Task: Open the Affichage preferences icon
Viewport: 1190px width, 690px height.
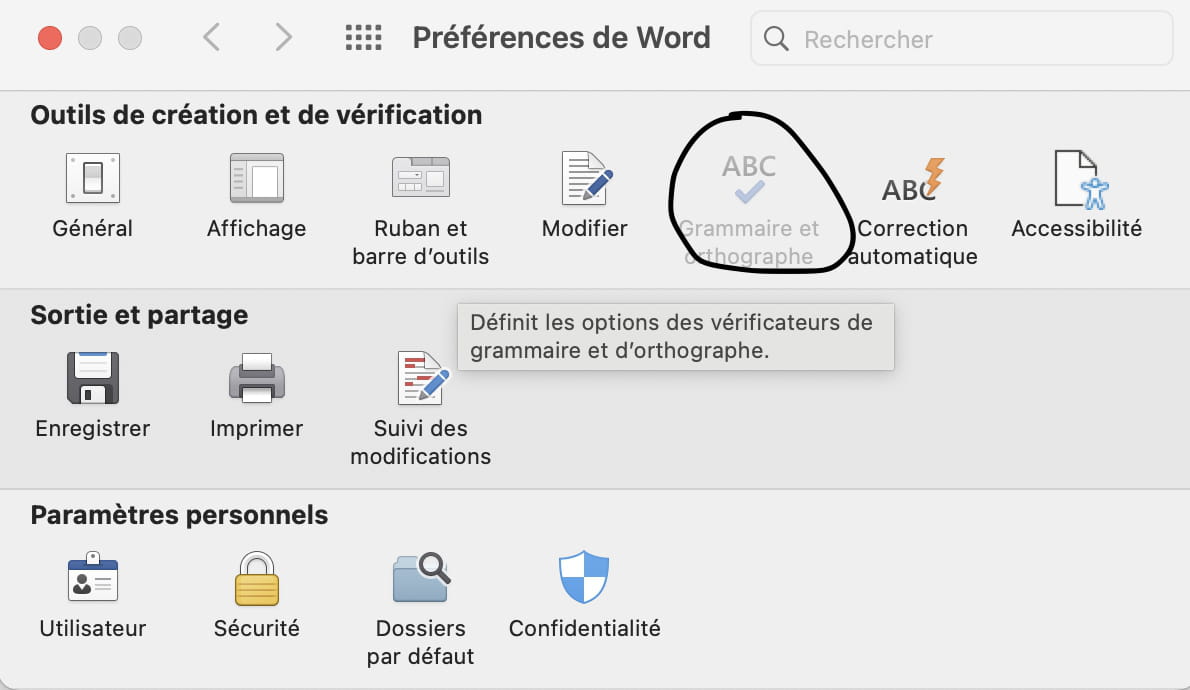Action: coord(257,178)
